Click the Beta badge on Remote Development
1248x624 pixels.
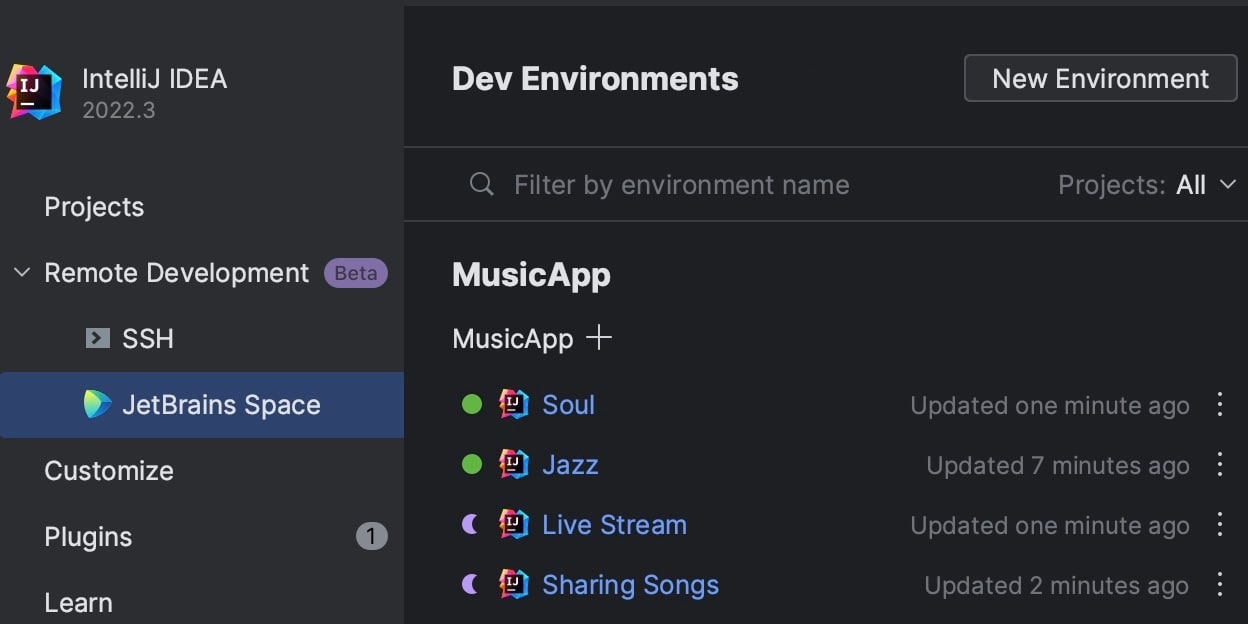tap(355, 273)
